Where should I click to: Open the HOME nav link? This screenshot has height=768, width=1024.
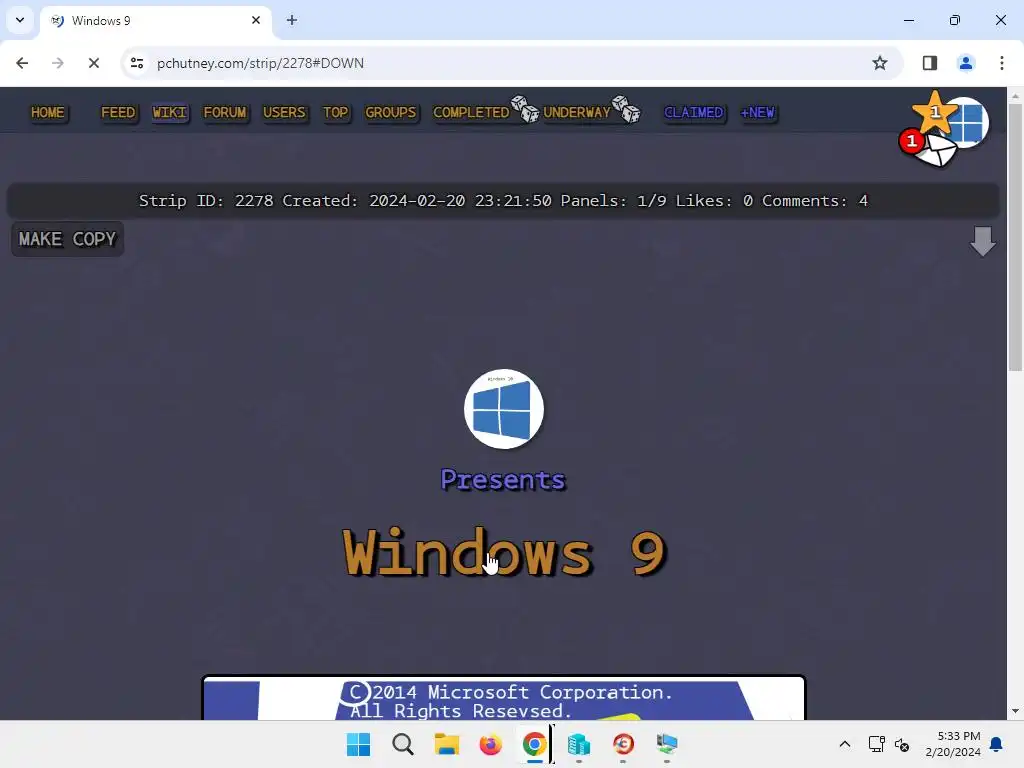(x=48, y=112)
